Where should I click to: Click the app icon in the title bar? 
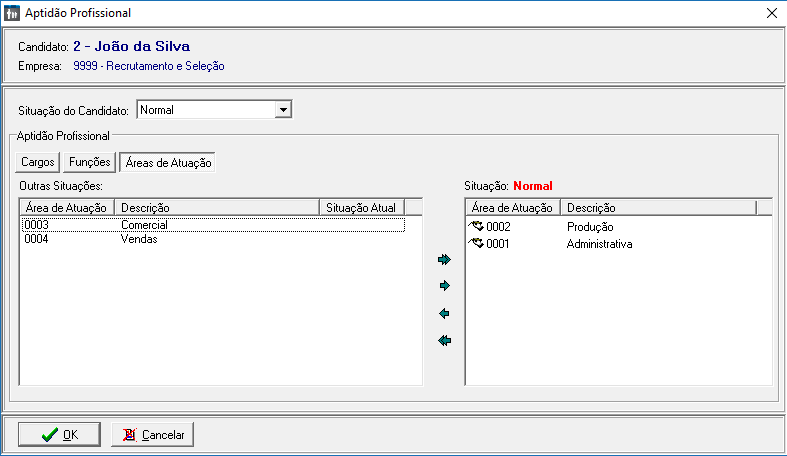[12, 13]
